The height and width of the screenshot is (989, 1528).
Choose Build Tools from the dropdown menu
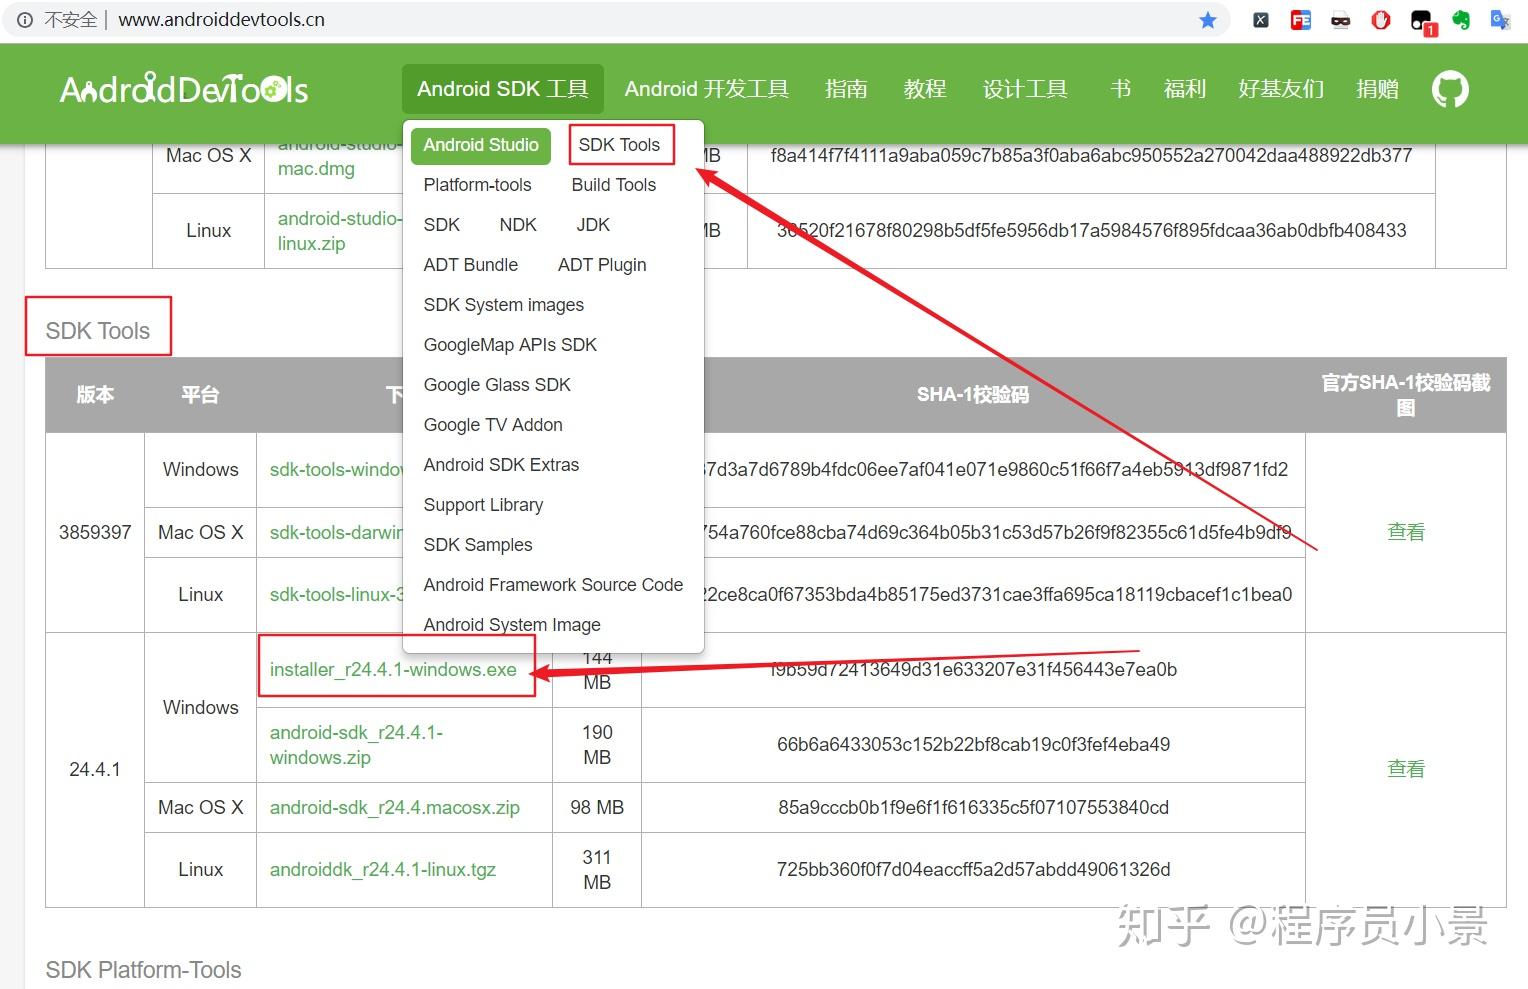pos(613,185)
